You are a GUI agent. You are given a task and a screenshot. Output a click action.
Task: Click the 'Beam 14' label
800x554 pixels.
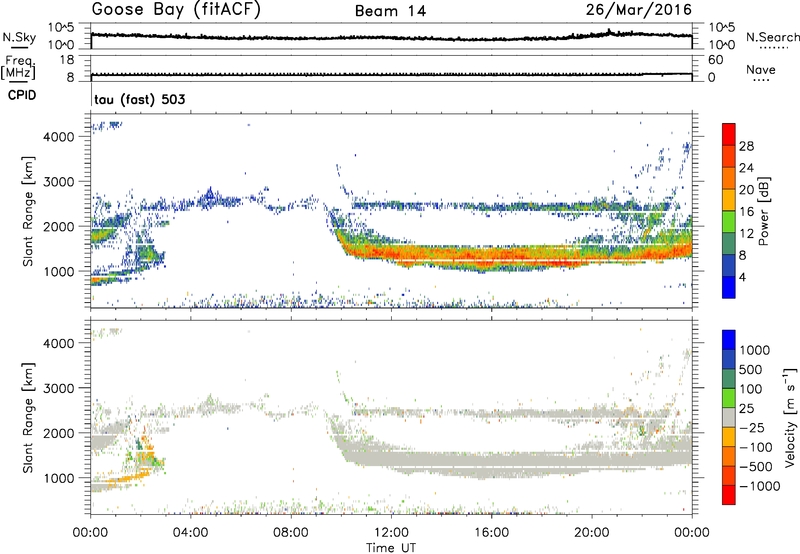(x=390, y=11)
